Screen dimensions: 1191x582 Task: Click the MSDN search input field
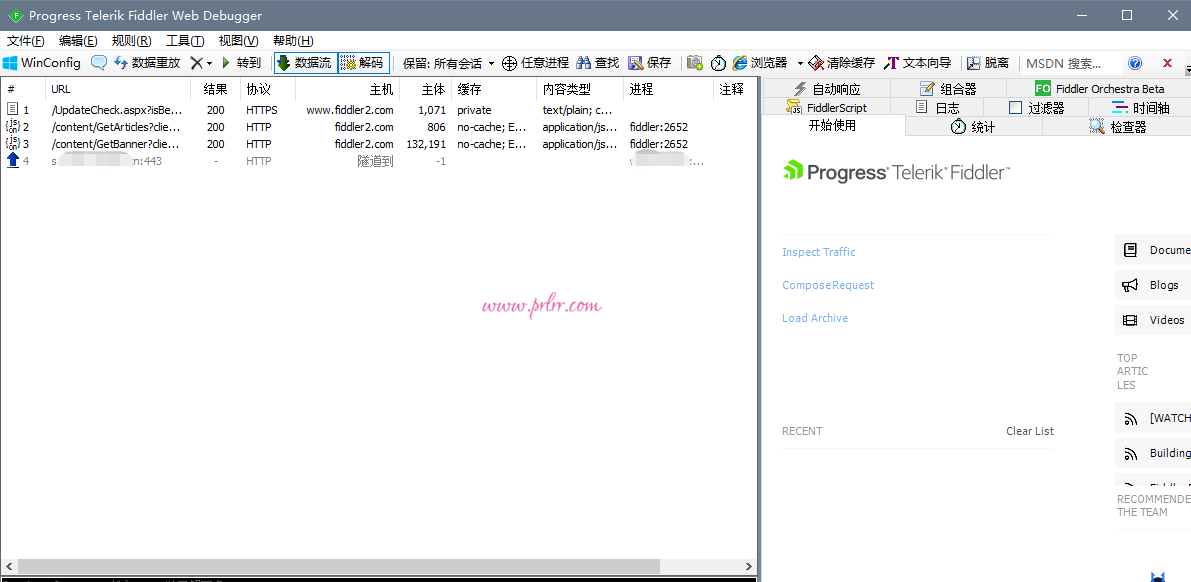[x=1067, y=63]
